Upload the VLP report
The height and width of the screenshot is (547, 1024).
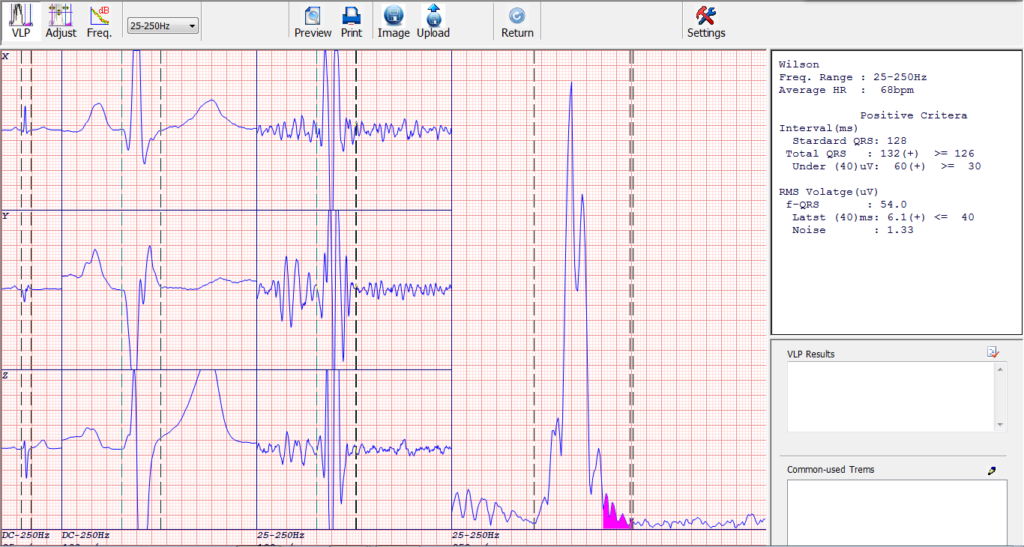[433, 21]
